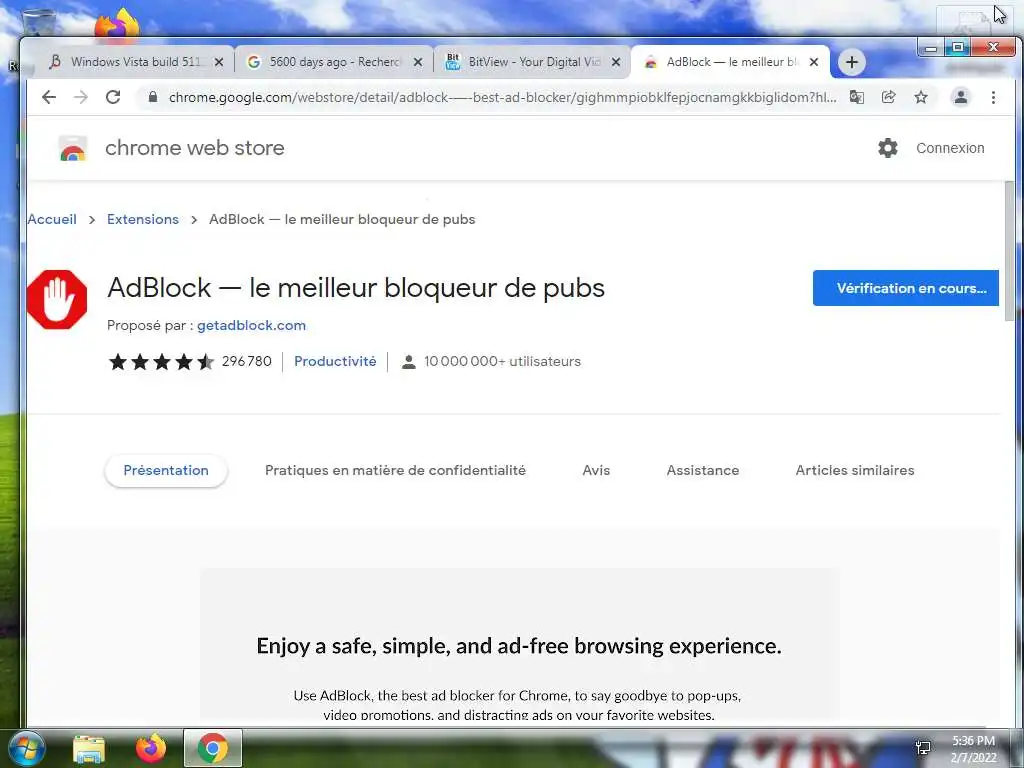Open File Explorer from the taskbar
Image resolution: width=1024 pixels, height=768 pixels.
tap(89, 749)
